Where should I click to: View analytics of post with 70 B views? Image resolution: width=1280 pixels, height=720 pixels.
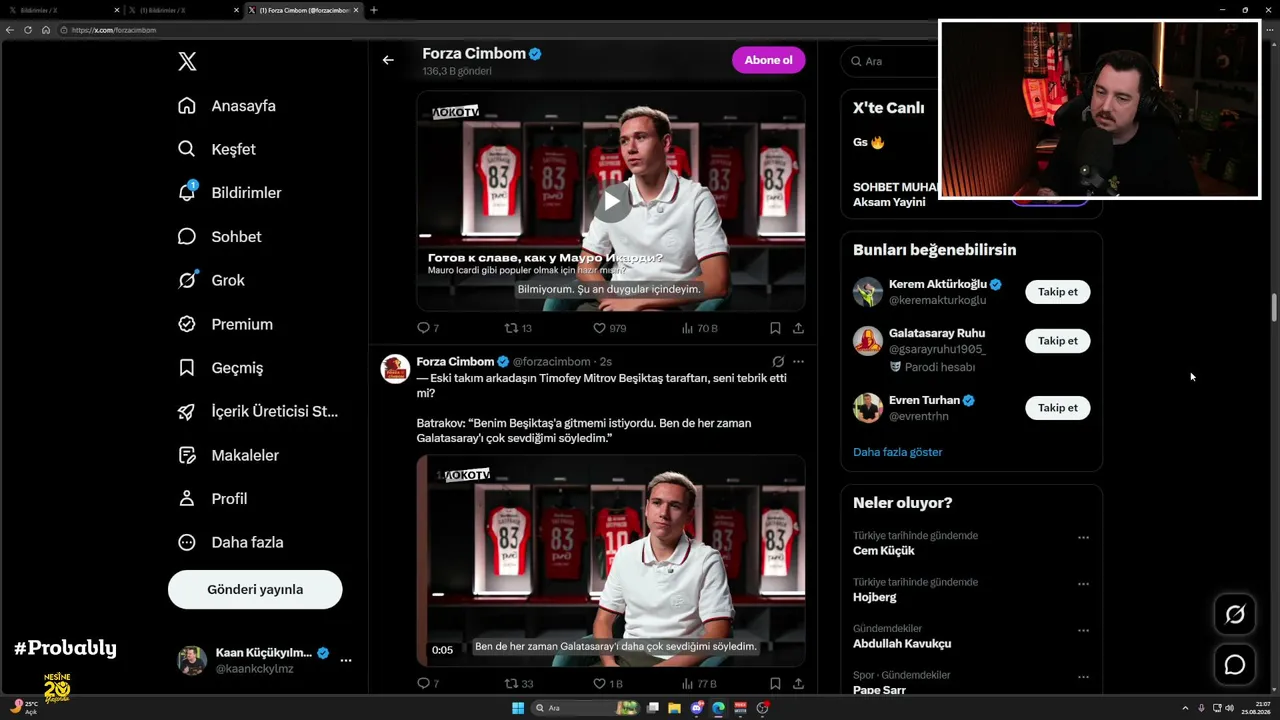point(699,328)
